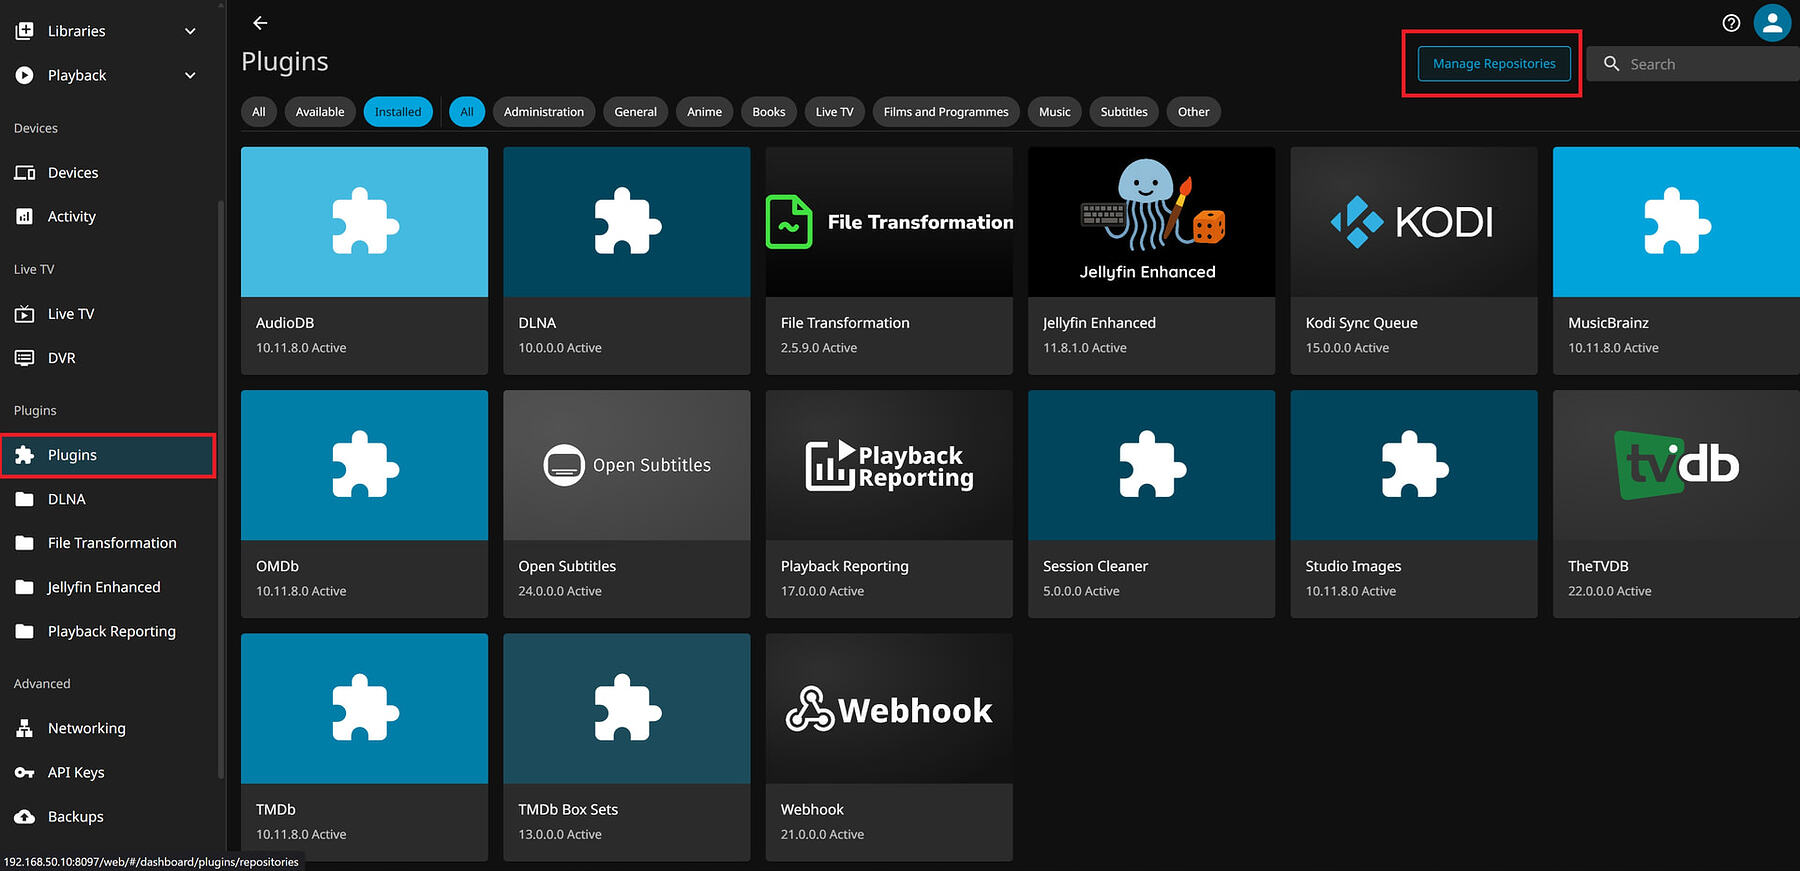This screenshot has width=1800, height=871.
Task: Open the Session Cleaner plugin card image
Action: 1152,465
